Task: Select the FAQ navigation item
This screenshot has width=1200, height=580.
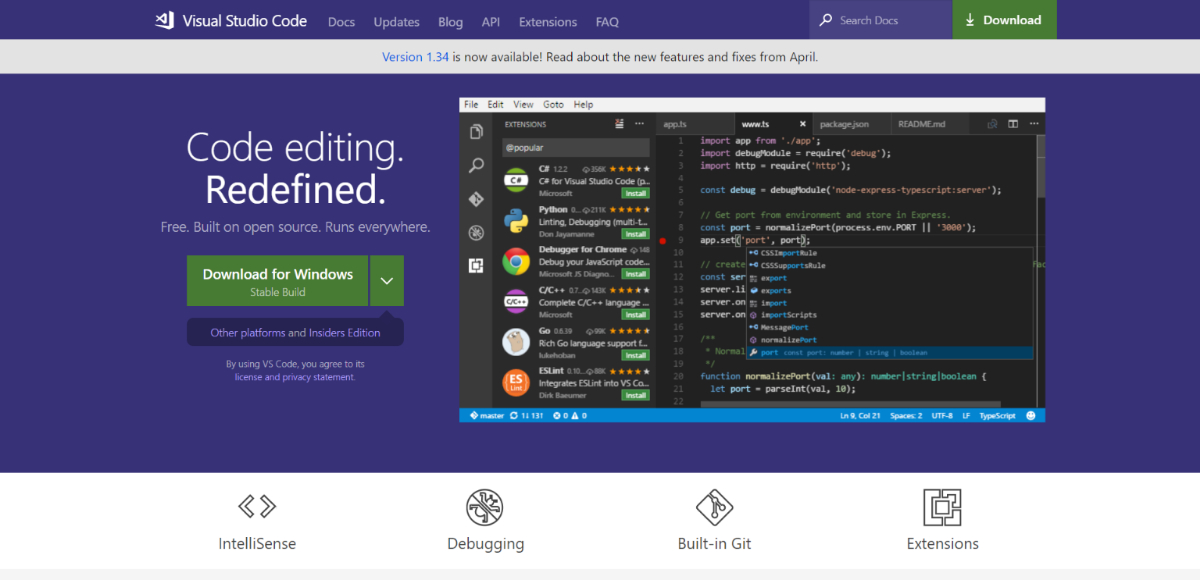Action: 607,21
